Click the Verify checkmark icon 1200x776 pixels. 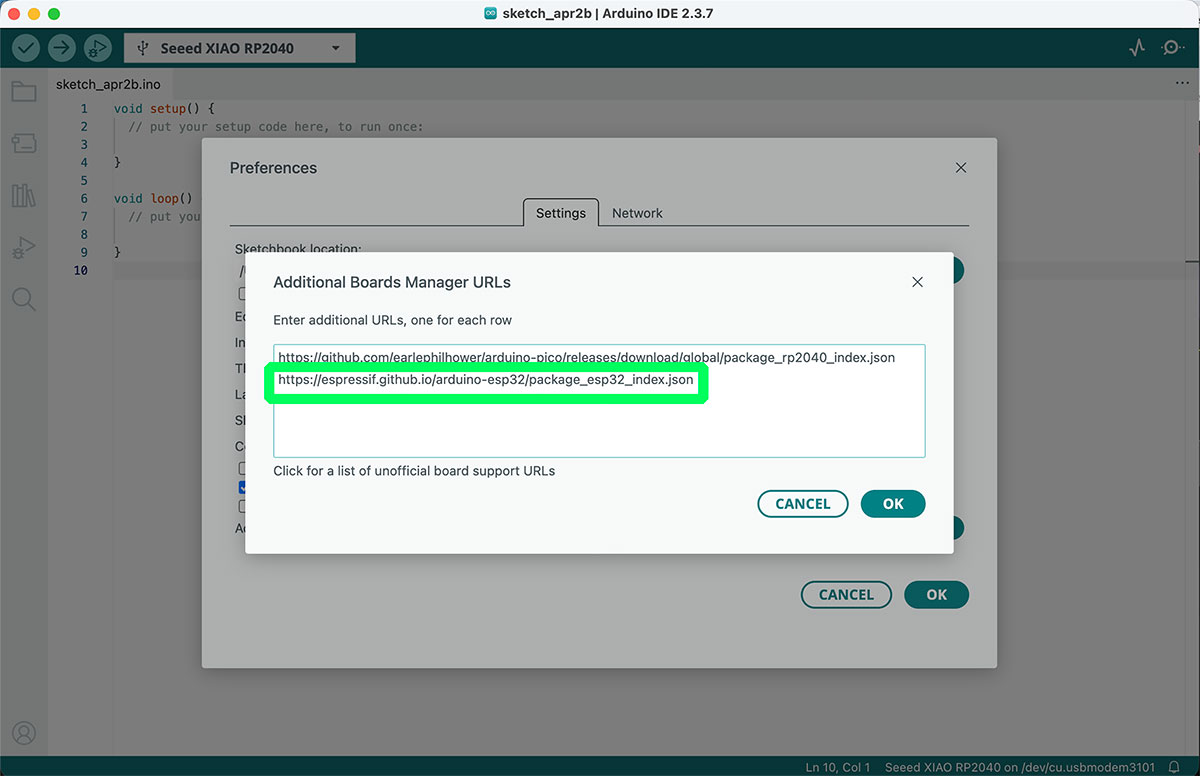click(26, 47)
